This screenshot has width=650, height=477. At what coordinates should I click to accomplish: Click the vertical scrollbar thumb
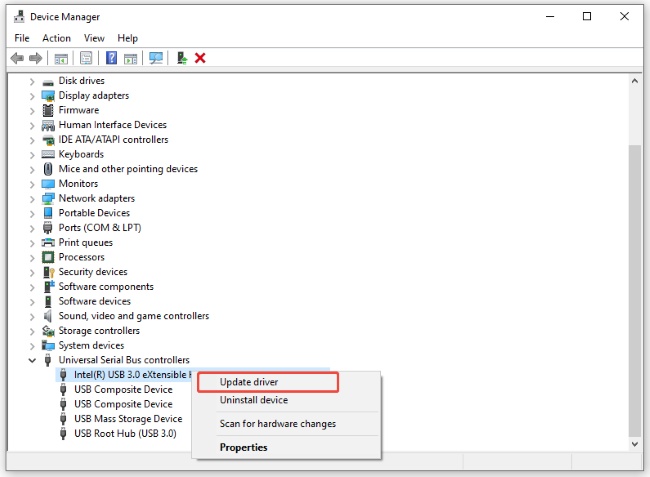[x=635, y=290]
